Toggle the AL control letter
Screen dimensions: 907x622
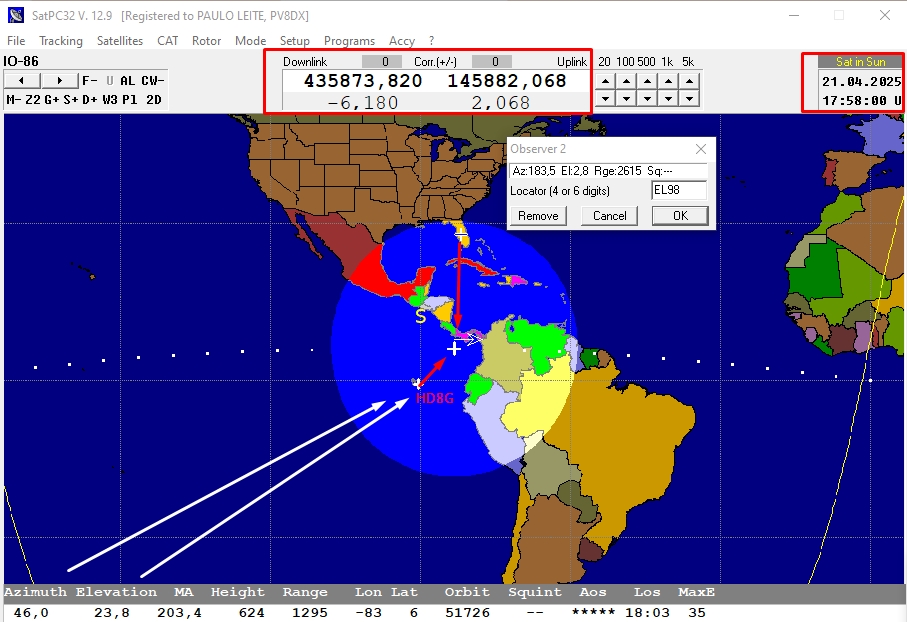click(127, 80)
